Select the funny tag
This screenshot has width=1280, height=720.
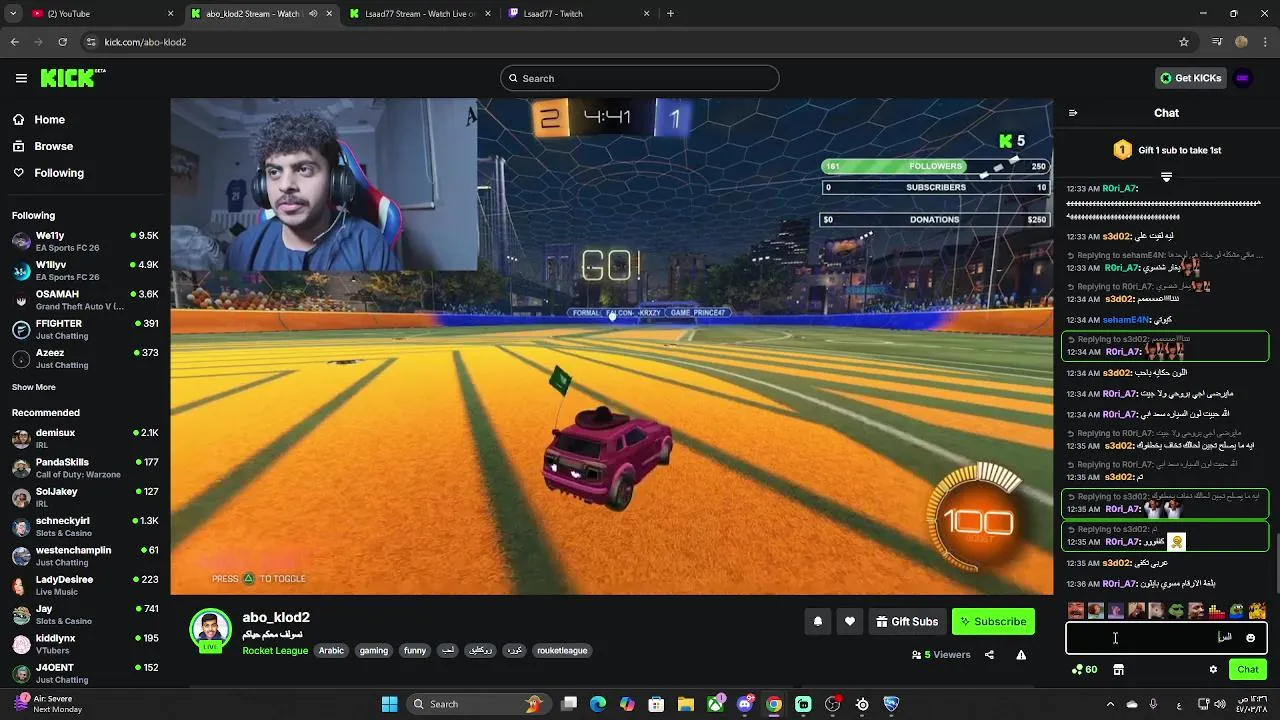point(415,651)
